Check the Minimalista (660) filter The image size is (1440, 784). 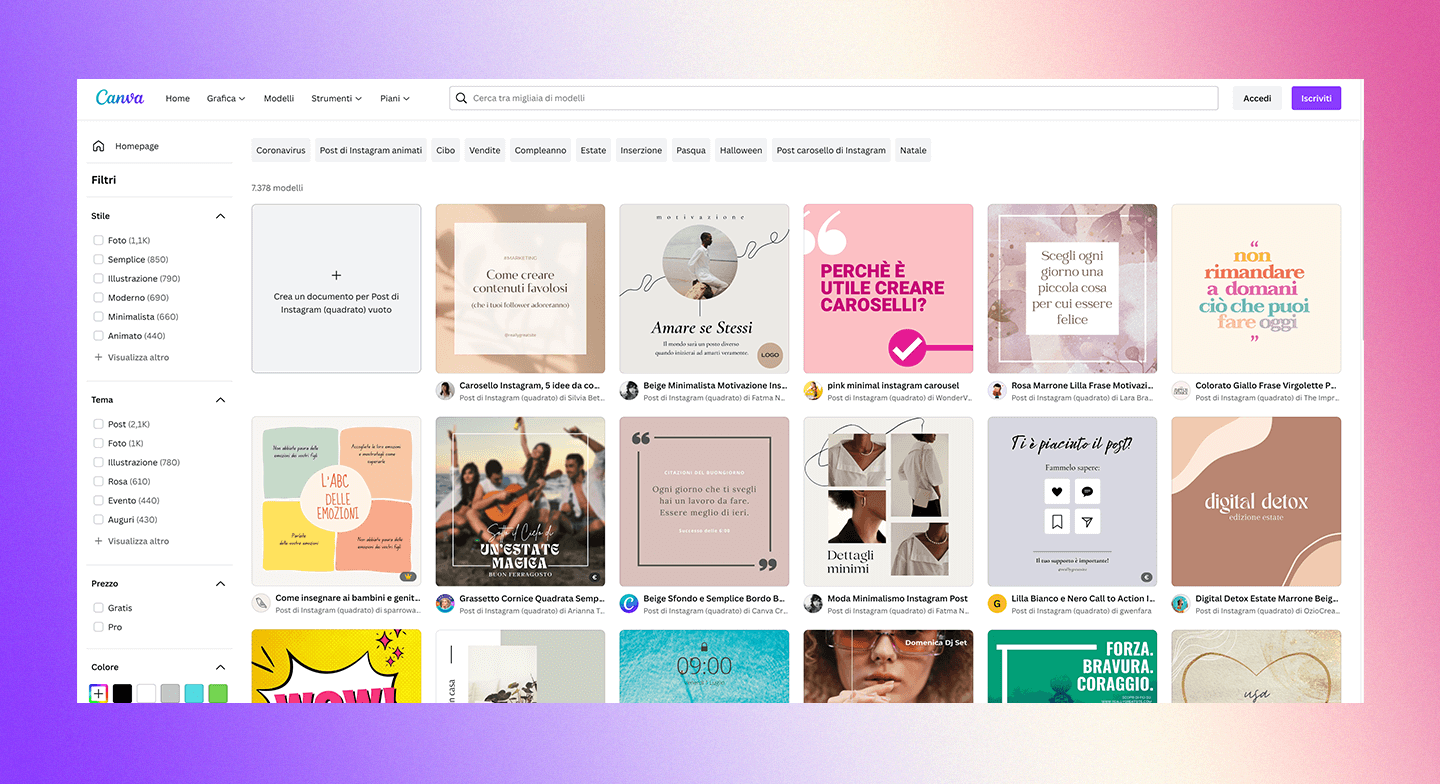98,316
